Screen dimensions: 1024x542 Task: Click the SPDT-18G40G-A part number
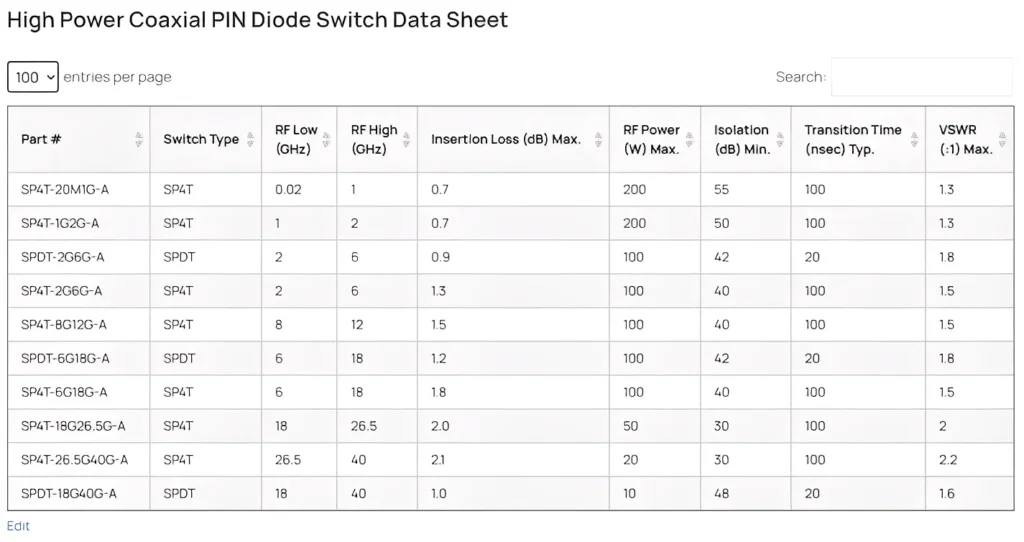pyautogui.click(x=69, y=493)
